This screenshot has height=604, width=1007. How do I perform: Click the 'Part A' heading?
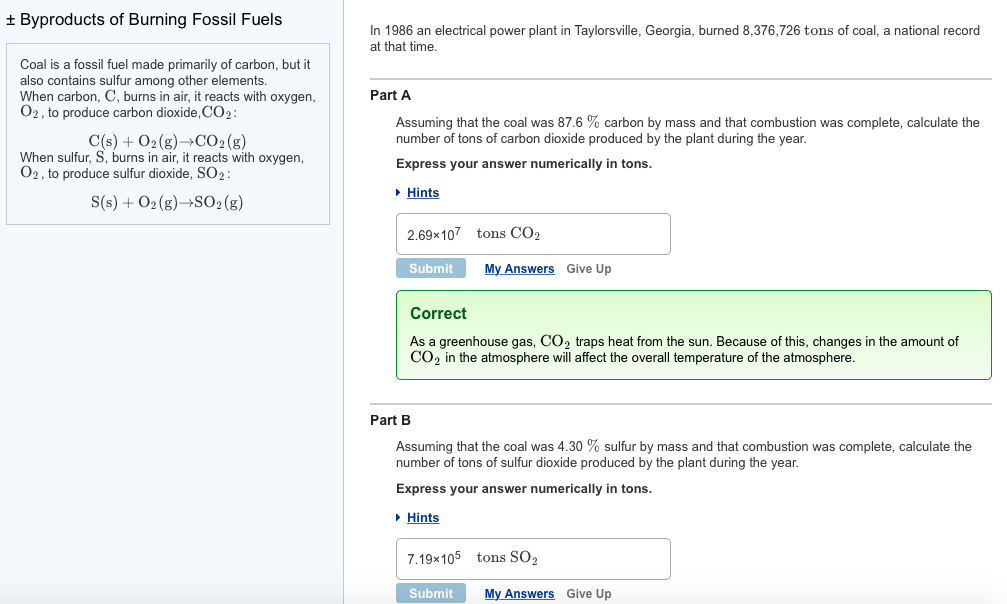[390, 95]
